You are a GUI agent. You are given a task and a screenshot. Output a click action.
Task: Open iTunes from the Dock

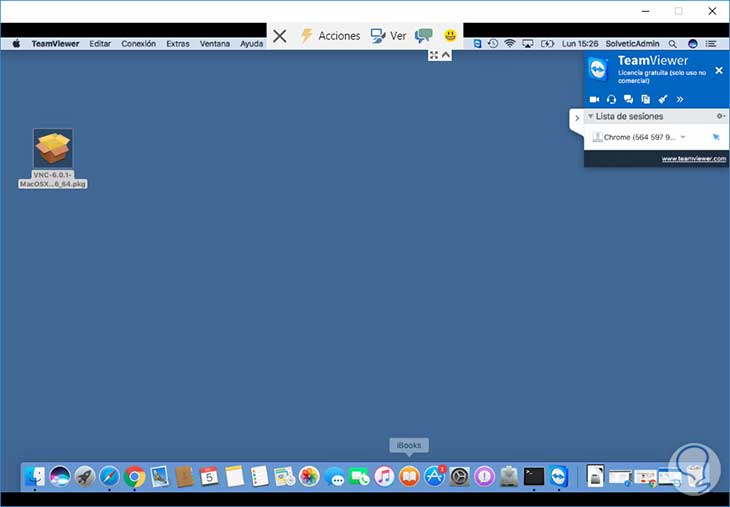(x=384, y=476)
